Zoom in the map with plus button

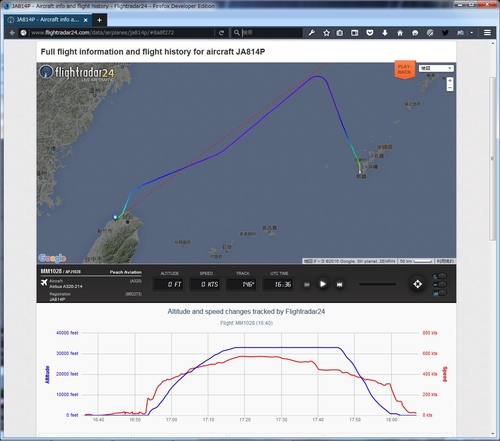click(450, 81)
